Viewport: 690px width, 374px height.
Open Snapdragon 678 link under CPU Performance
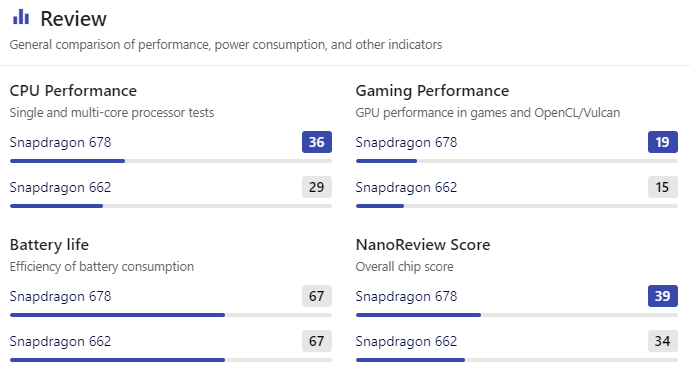point(60,143)
